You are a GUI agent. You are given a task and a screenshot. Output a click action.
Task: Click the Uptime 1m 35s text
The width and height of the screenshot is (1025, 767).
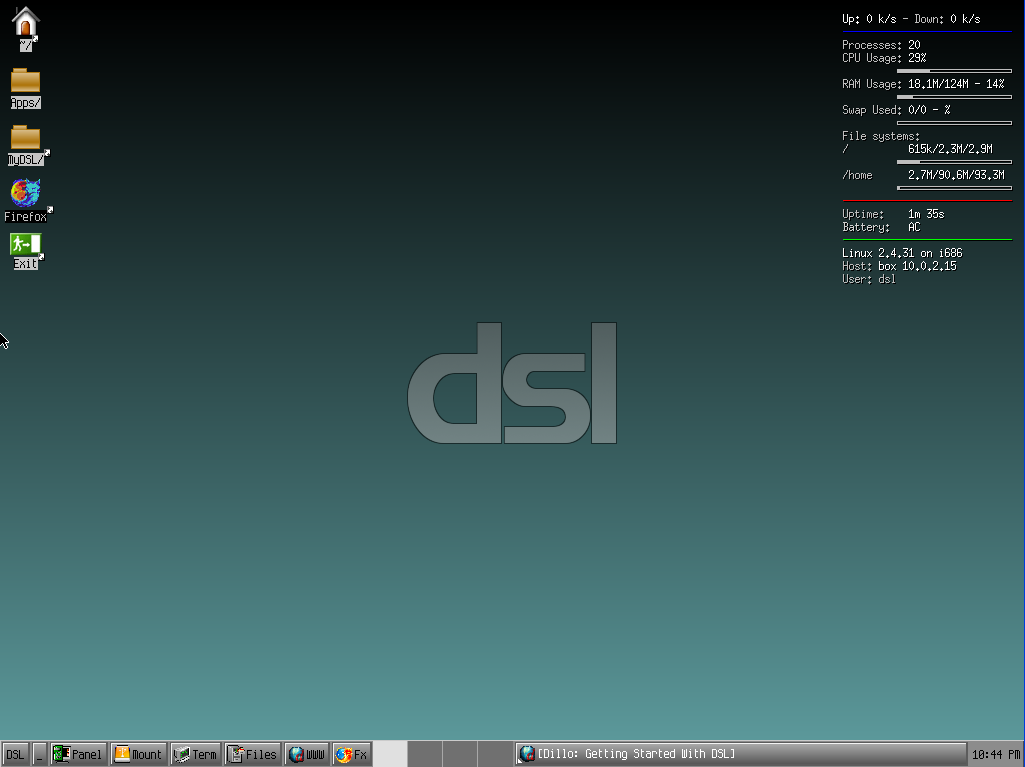tap(893, 214)
